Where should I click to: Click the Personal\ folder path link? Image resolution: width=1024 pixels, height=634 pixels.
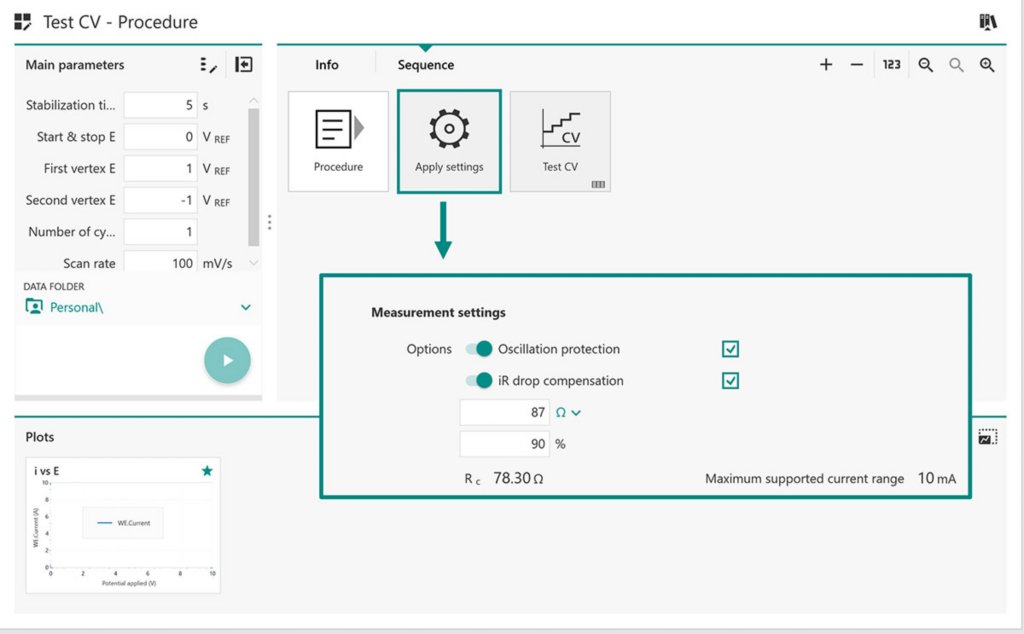click(x=76, y=307)
